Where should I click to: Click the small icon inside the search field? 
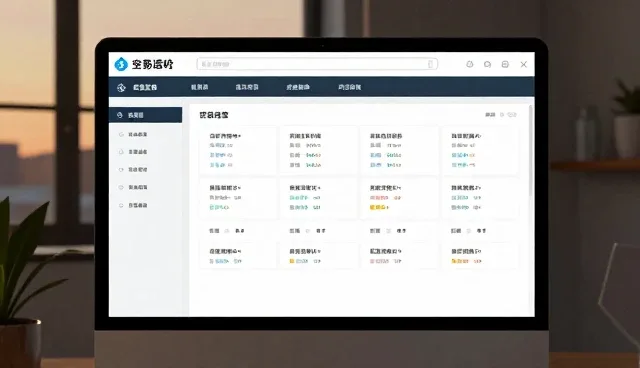pos(430,64)
